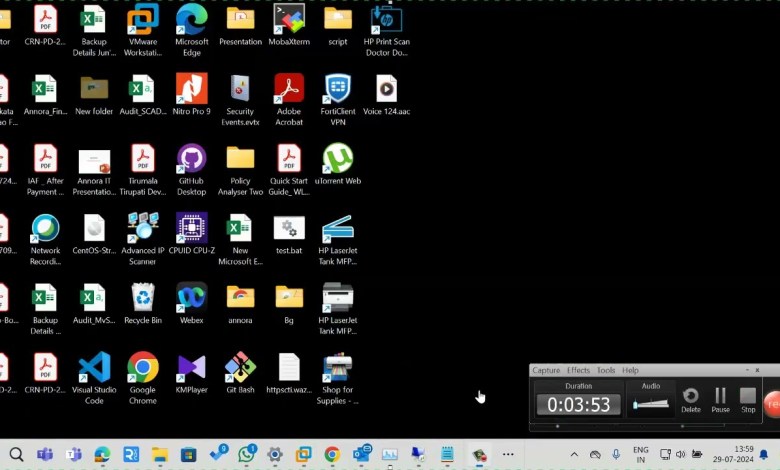Open the annora folder
Screen dimensions: 780x470
[240, 303]
